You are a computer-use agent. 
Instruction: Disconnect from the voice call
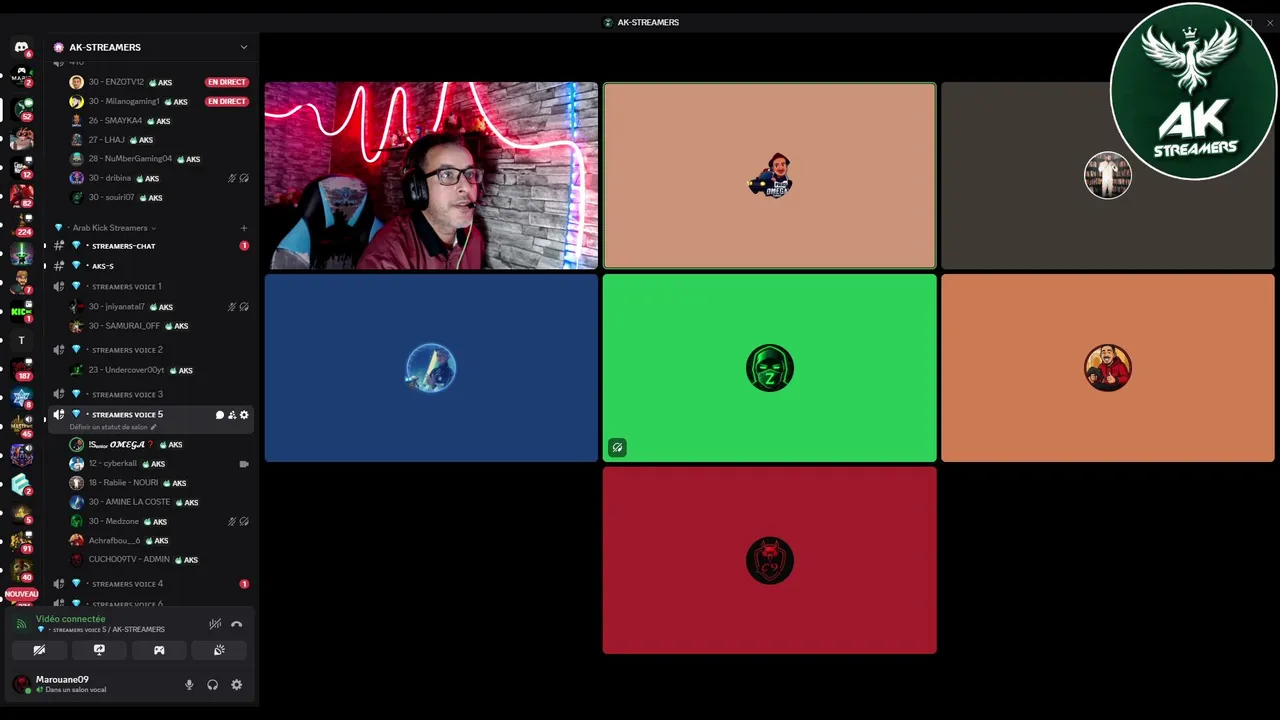pyautogui.click(x=237, y=624)
